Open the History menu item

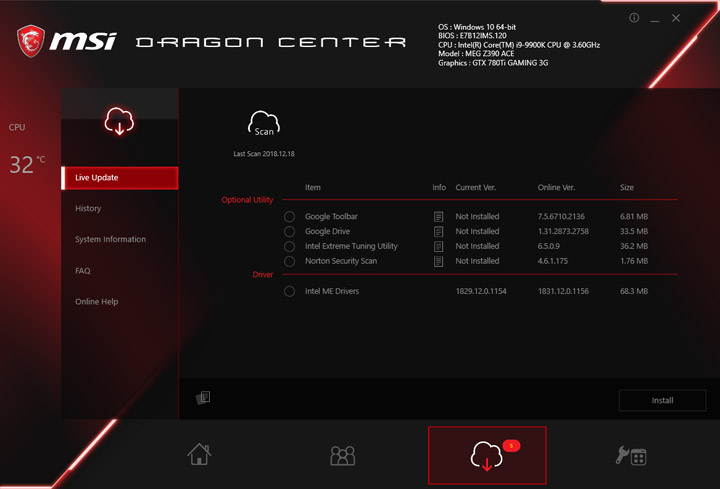pyautogui.click(x=88, y=208)
